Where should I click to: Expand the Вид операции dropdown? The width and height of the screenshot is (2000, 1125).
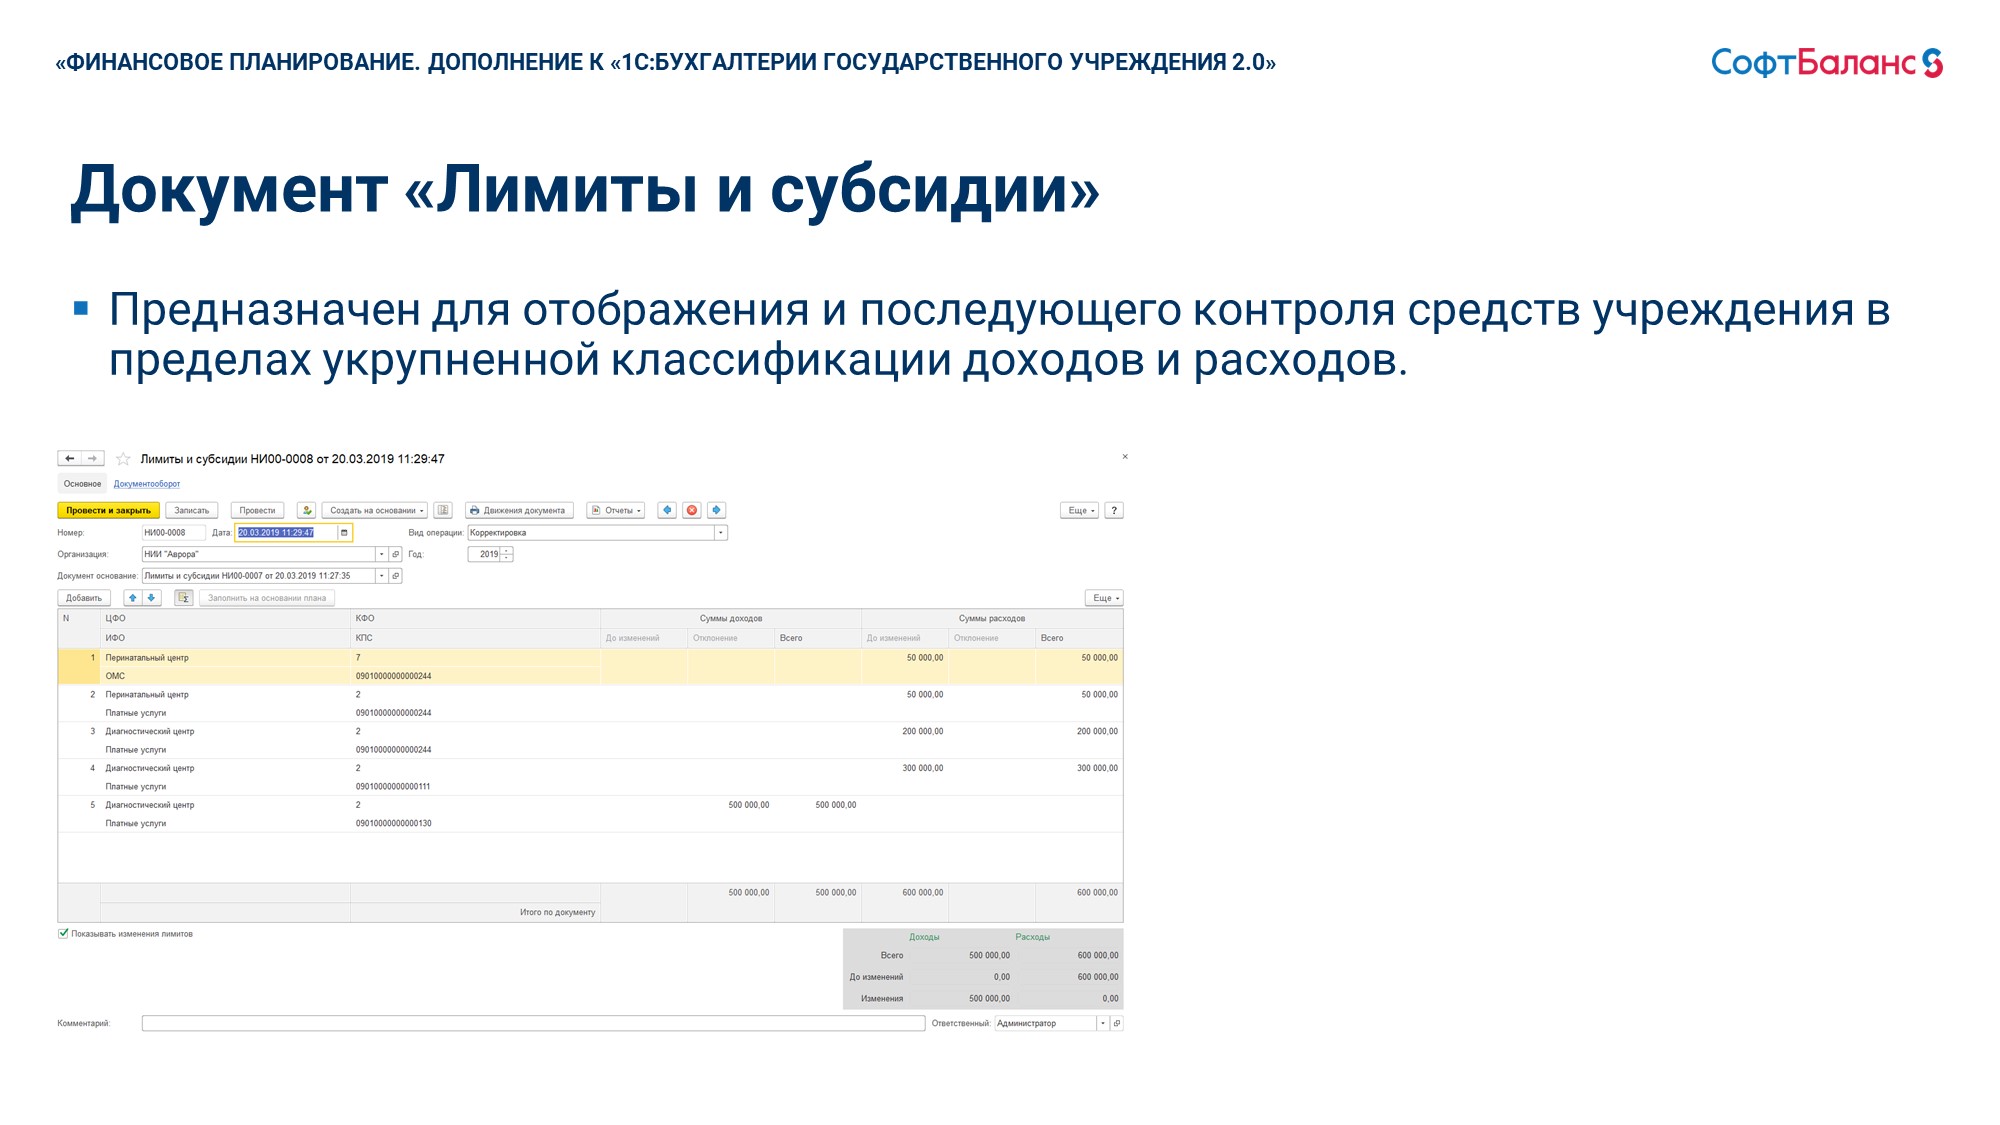720,533
